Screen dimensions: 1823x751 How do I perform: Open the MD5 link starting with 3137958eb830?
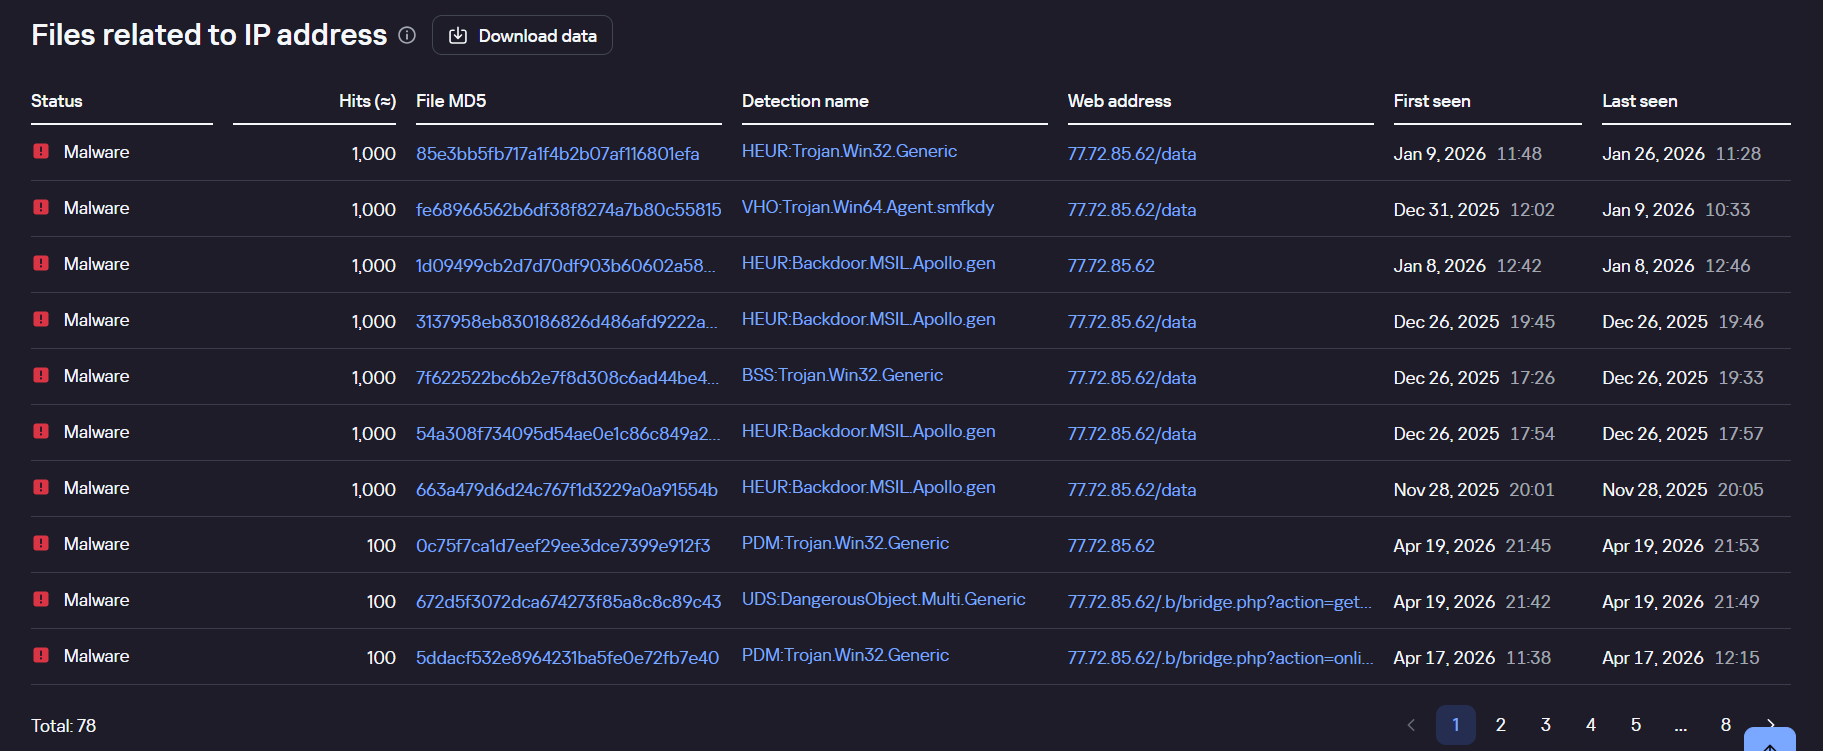tap(567, 321)
